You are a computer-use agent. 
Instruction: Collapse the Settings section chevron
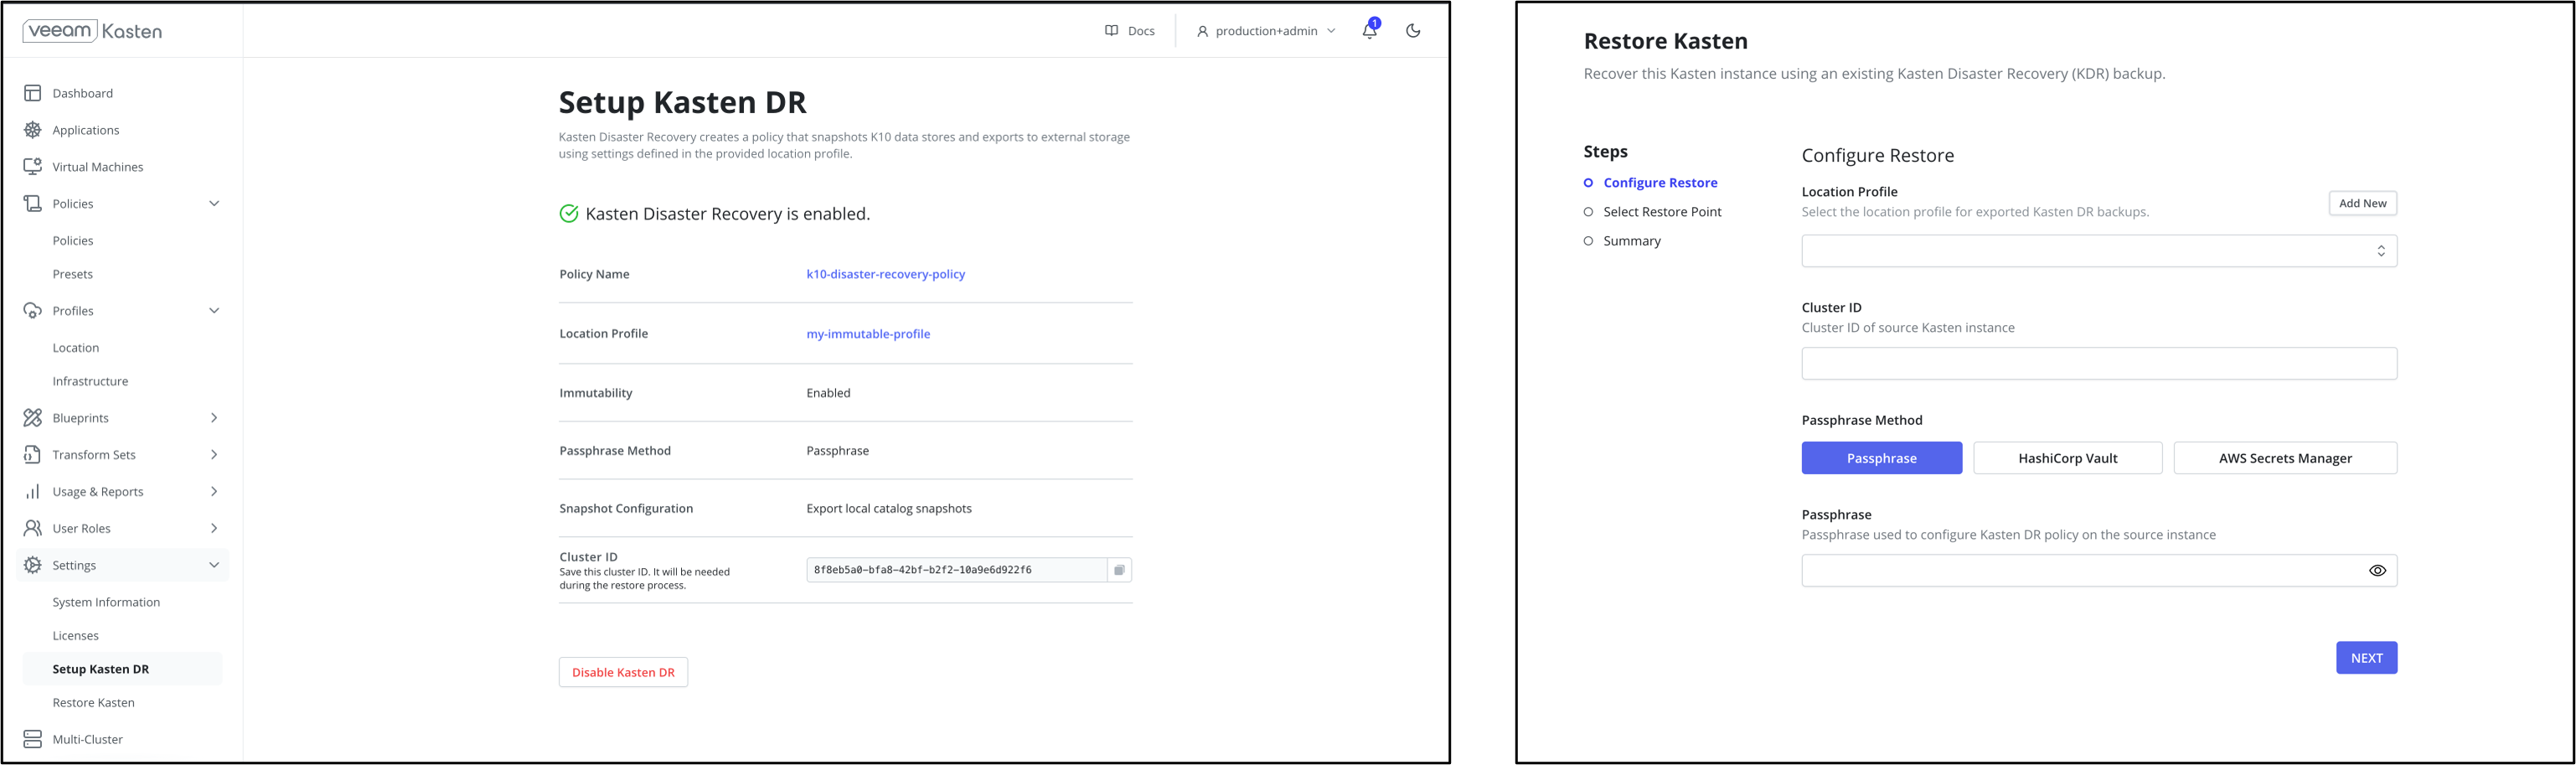click(x=214, y=565)
